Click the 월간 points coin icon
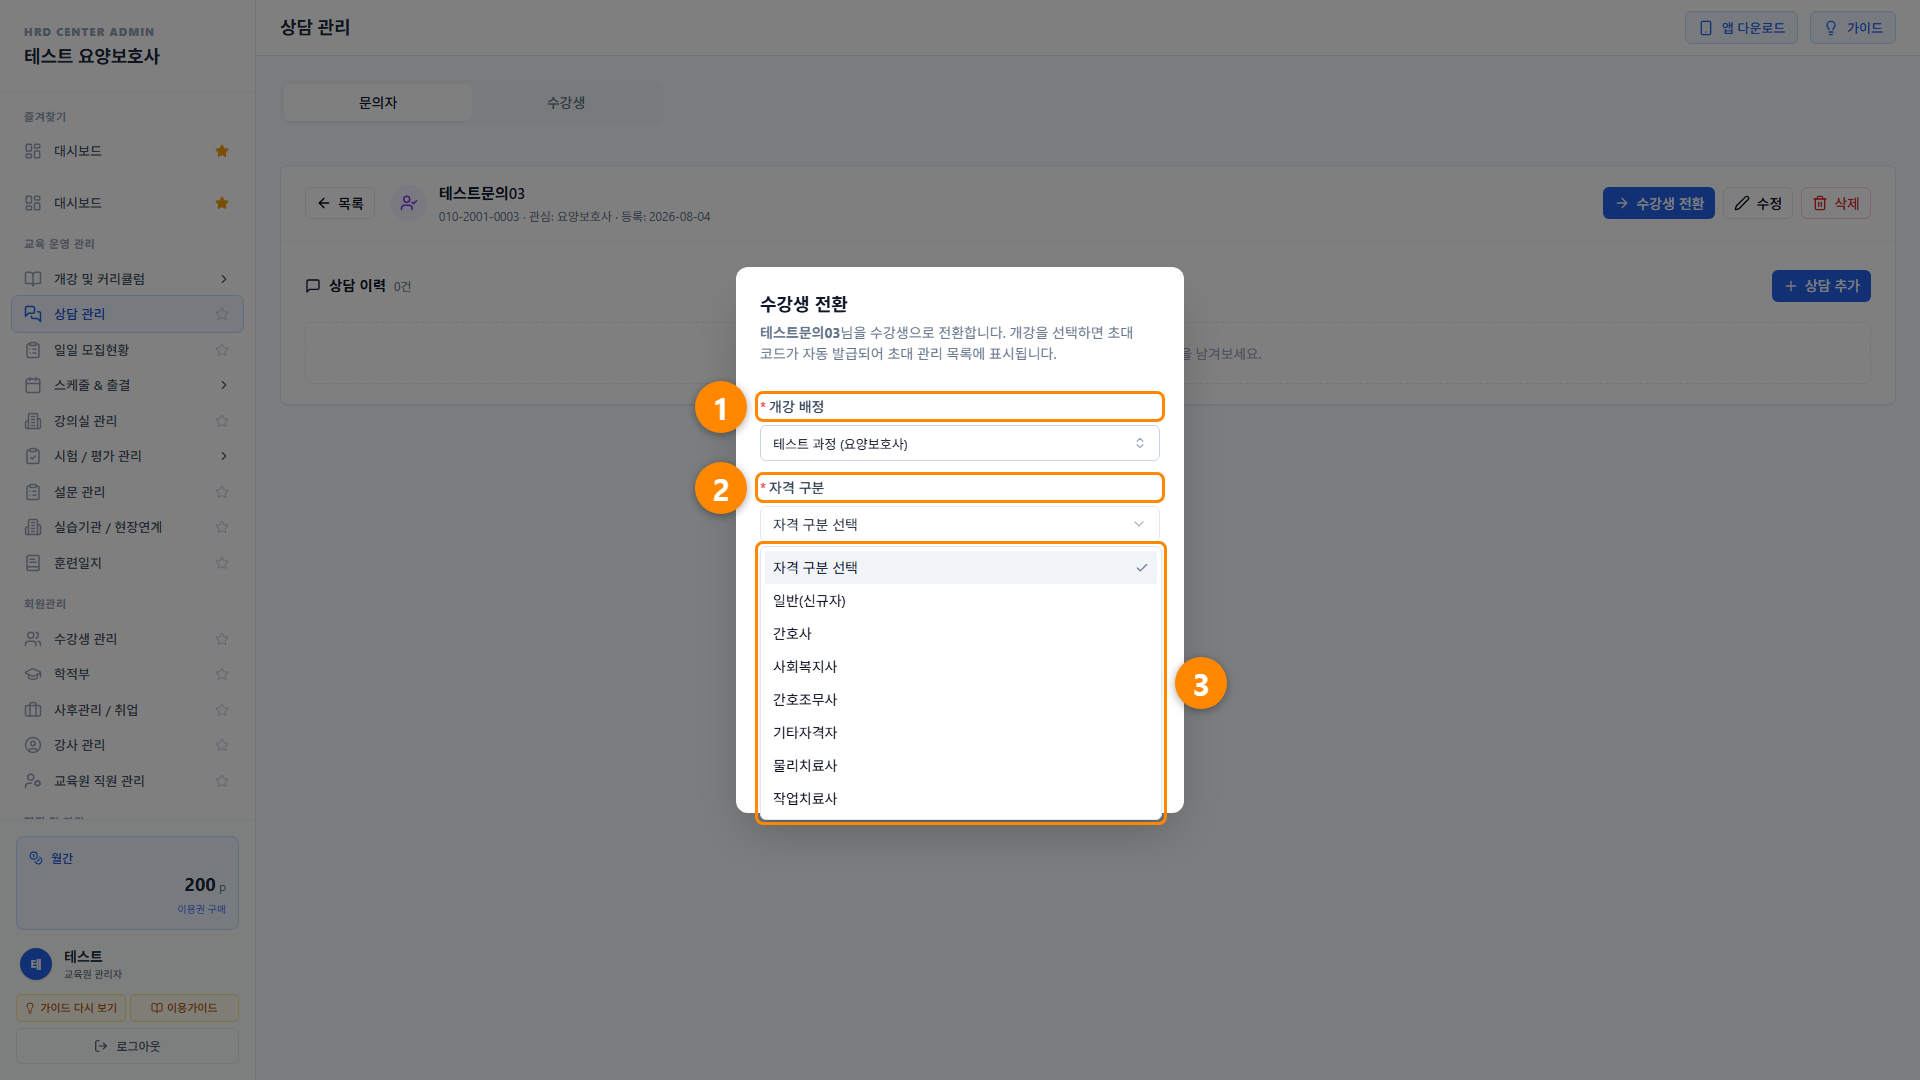1920x1080 pixels. click(36, 858)
